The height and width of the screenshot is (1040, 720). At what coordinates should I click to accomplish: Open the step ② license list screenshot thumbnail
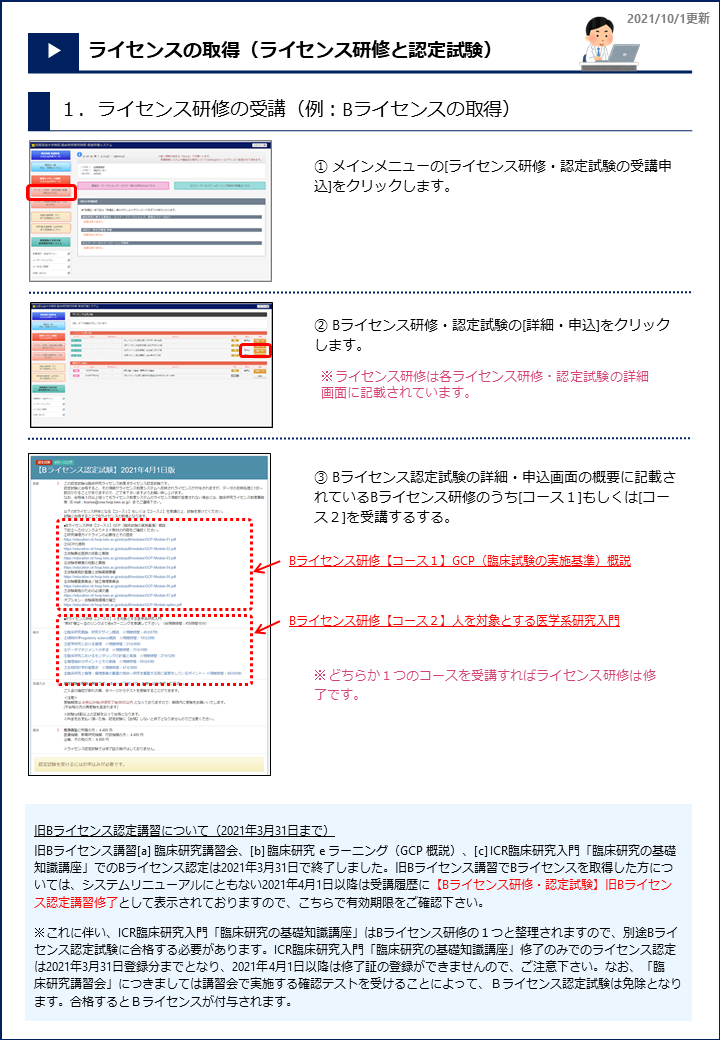(x=151, y=365)
